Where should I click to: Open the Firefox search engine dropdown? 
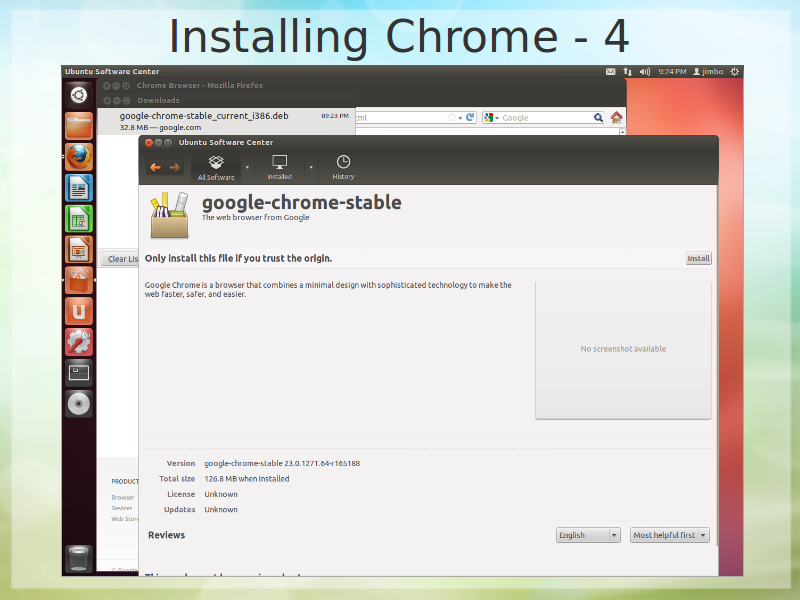pyautogui.click(x=491, y=118)
